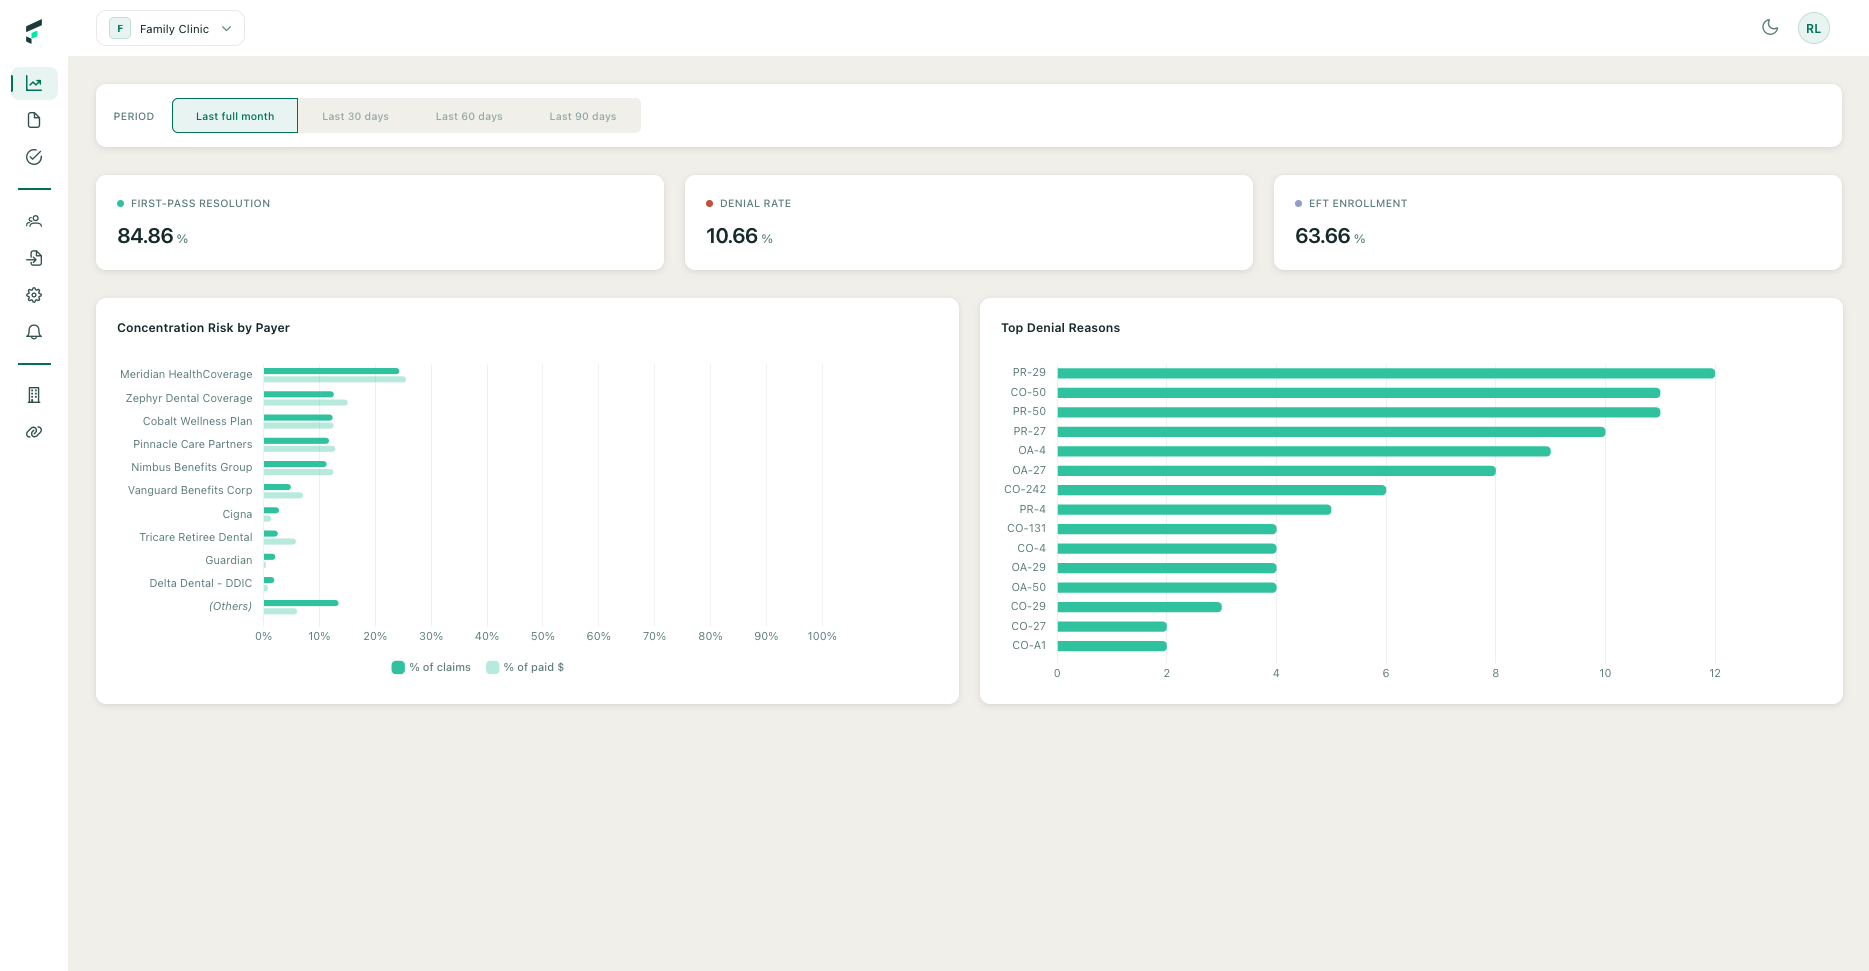
Task: Open Settings via the gear icon
Action: (33, 294)
